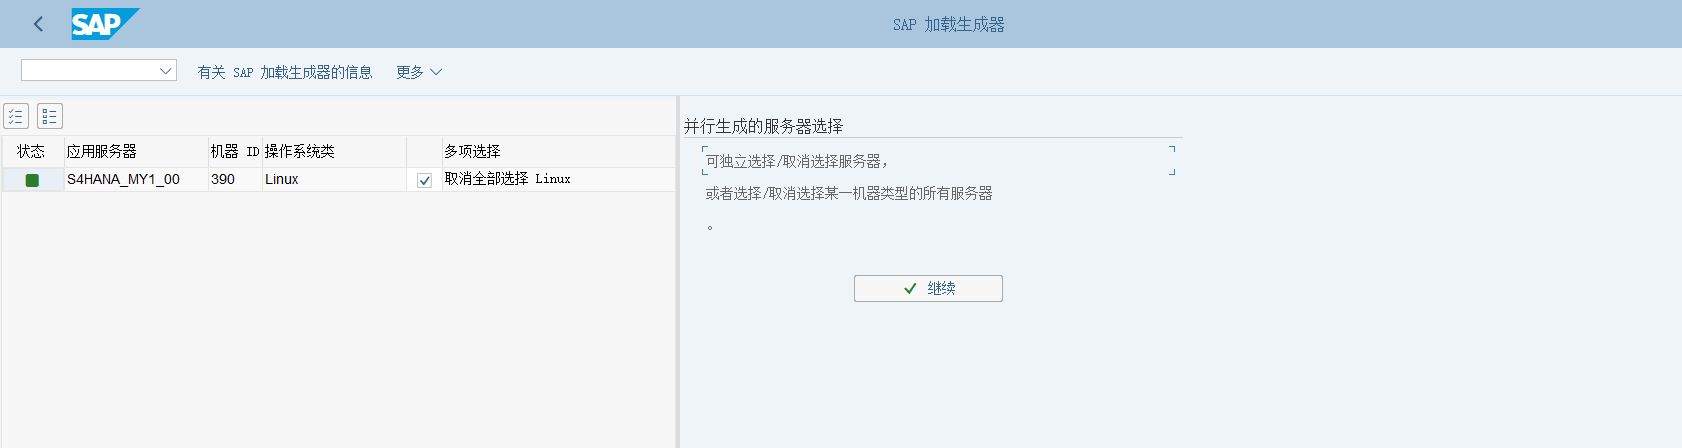Expand the 更多 (More) menu

pos(419,72)
